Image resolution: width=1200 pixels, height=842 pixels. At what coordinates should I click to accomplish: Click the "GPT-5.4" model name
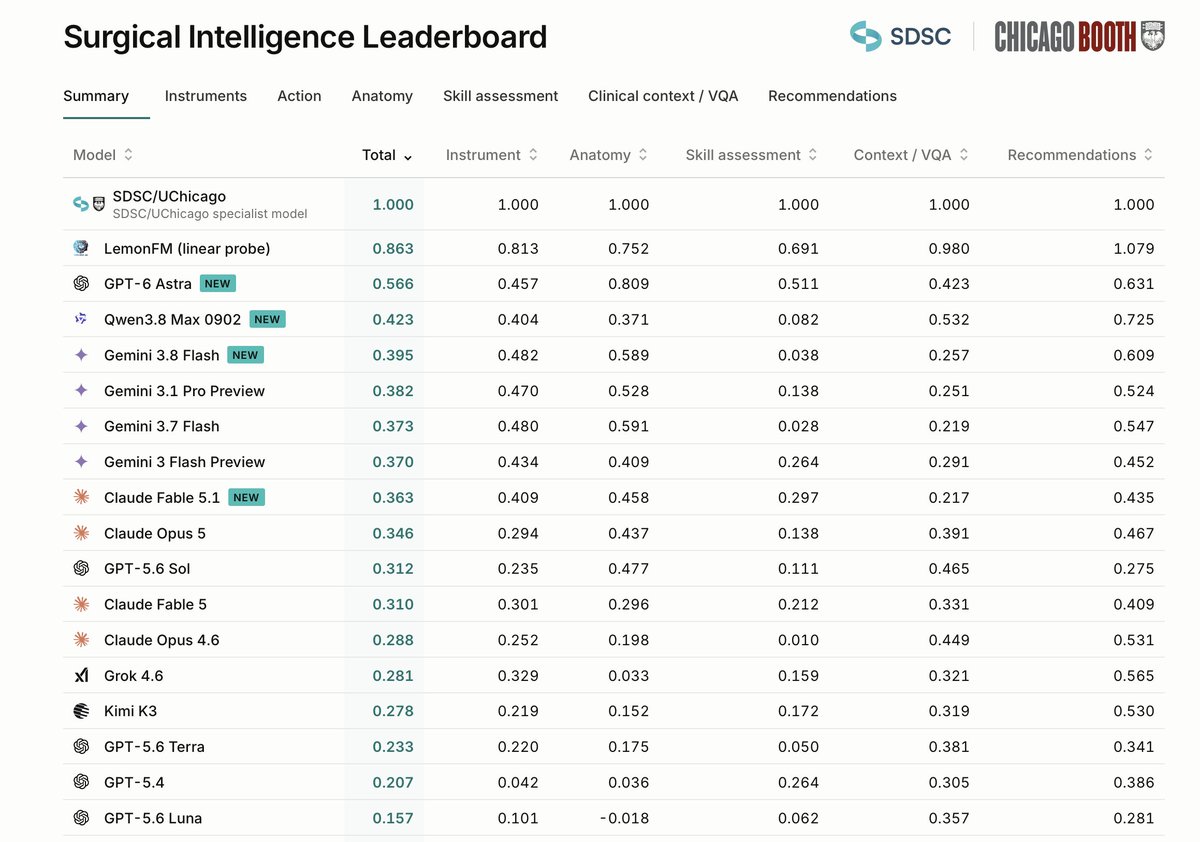(132, 782)
